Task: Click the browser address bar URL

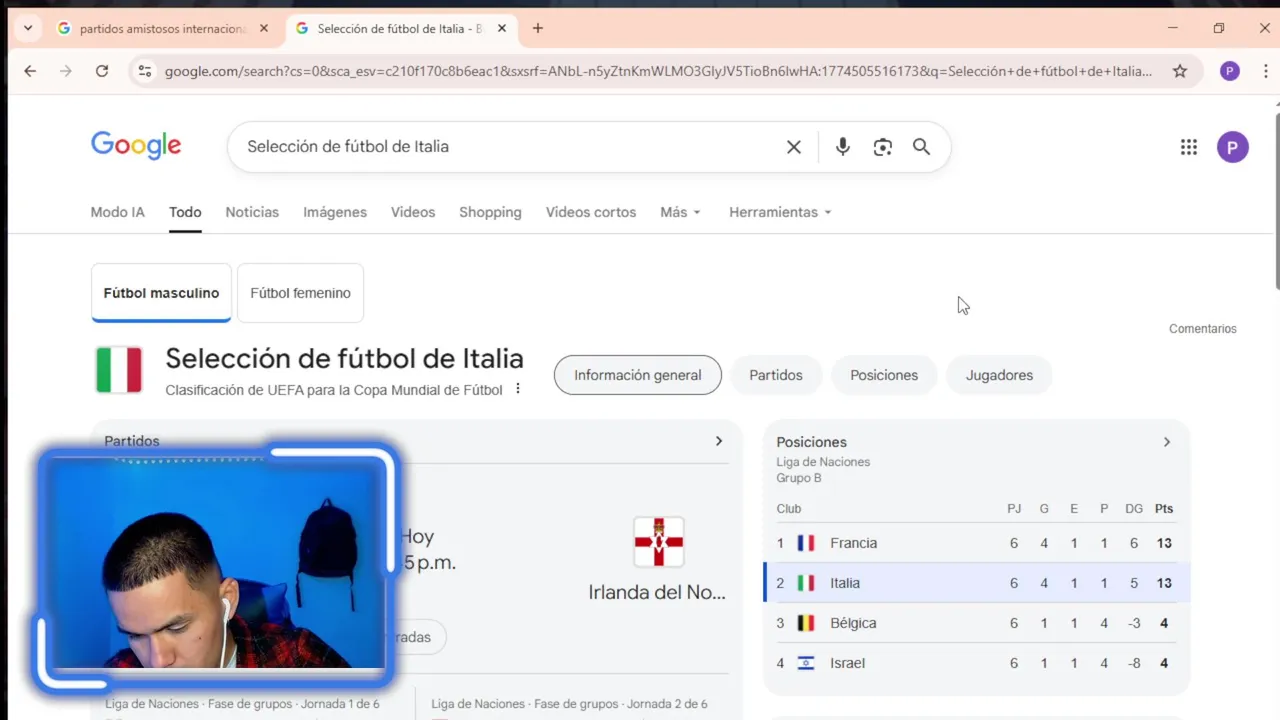Action: click(x=658, y=71)
